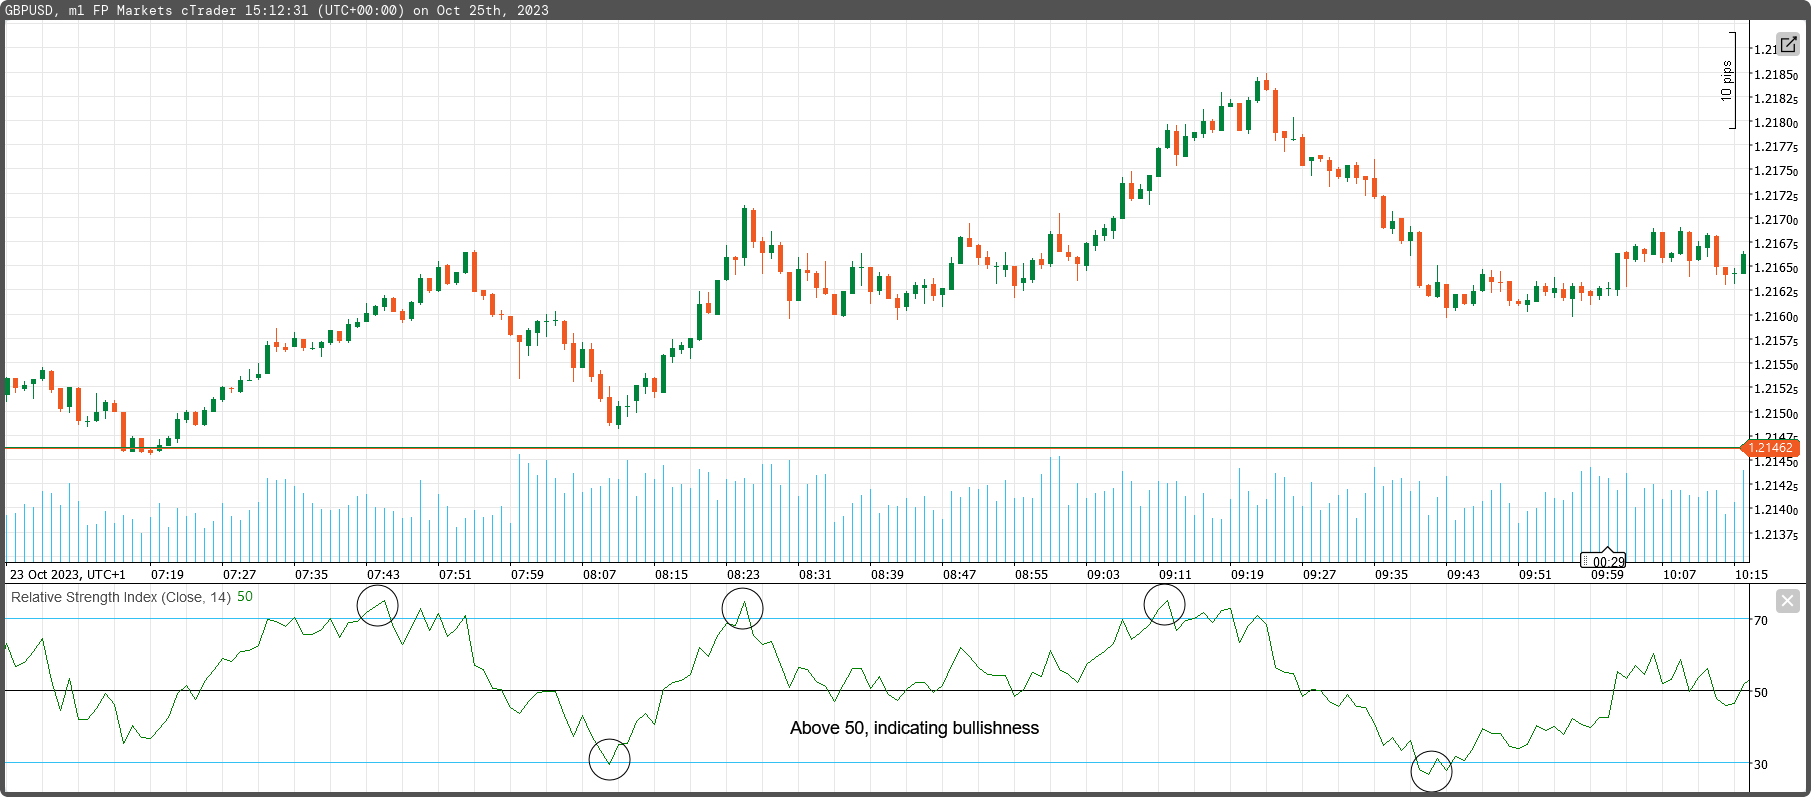Click the green RSI value 50 beside title
The image size is (1811, 797).
pyautogui.click(x=245, y=597)
